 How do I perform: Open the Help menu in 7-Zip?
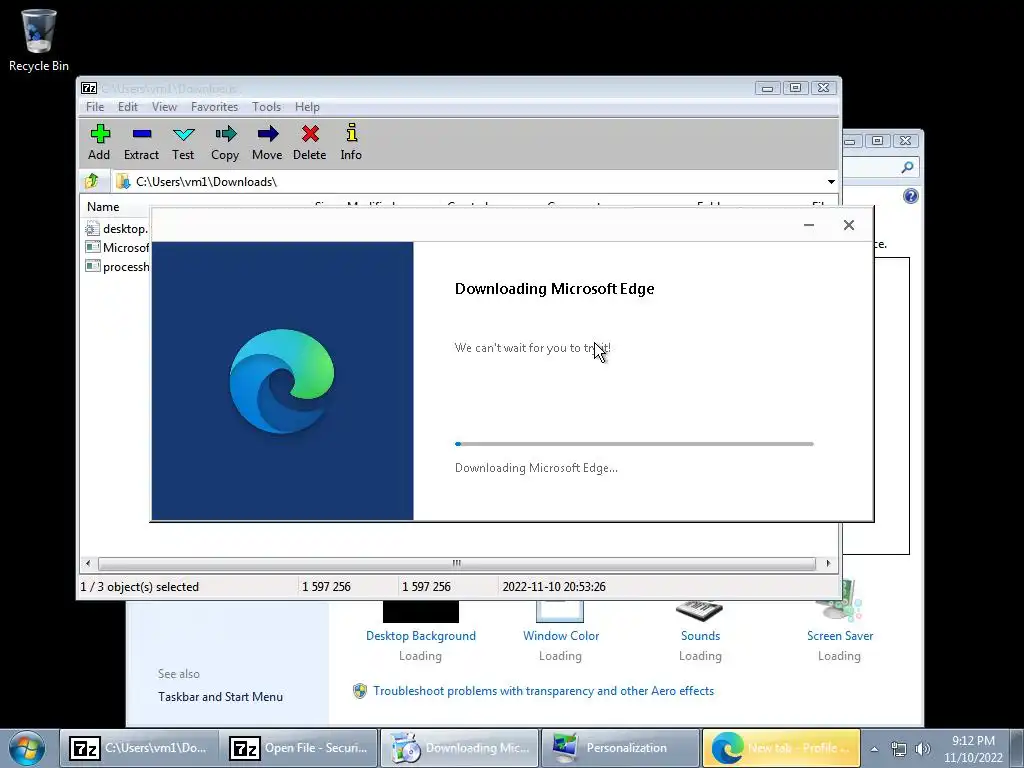(x=307, y=106)
